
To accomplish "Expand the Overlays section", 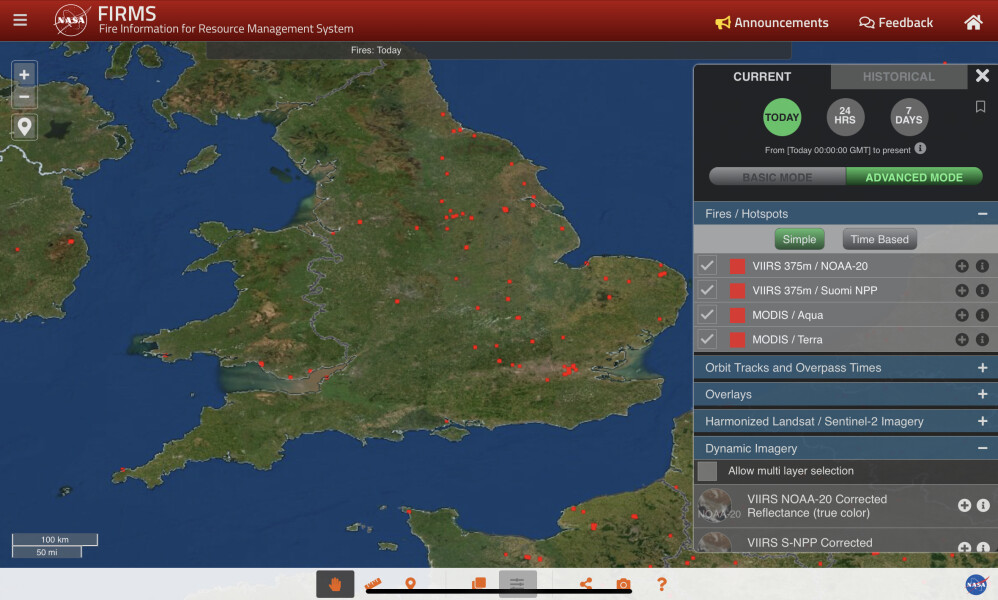I will [984, 394].
